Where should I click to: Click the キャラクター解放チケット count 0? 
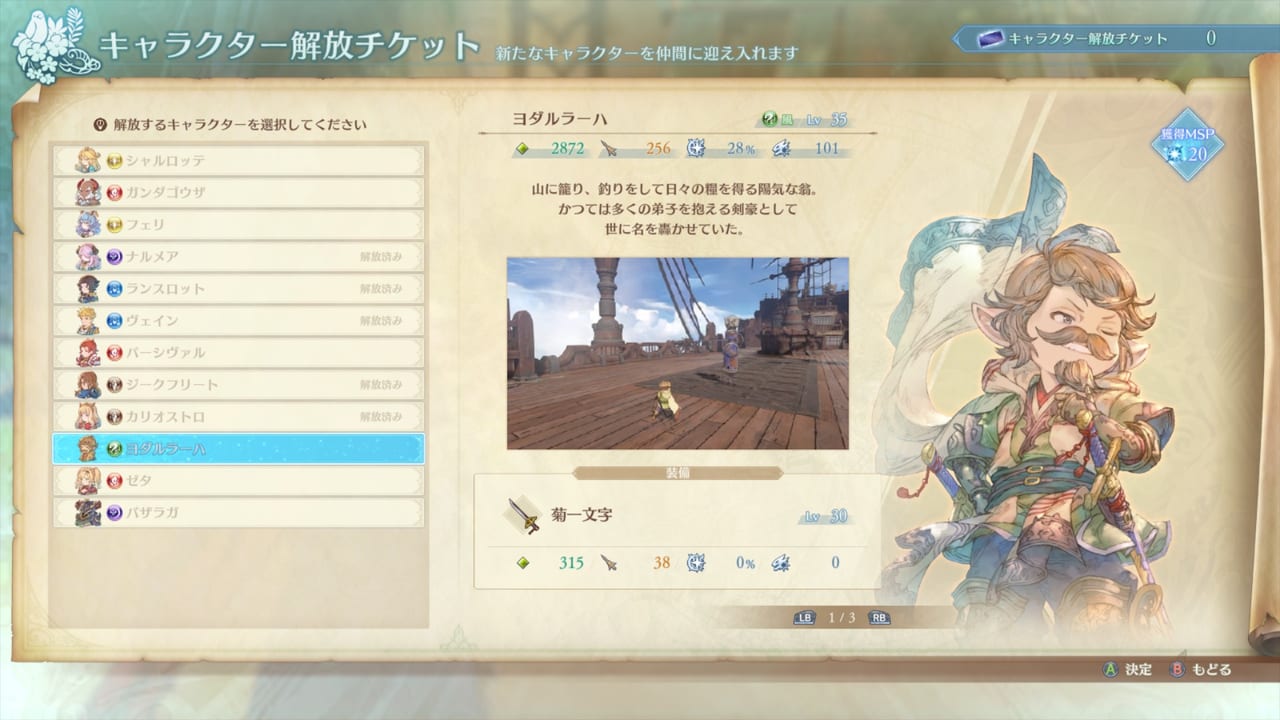[x=1211, y=38]
